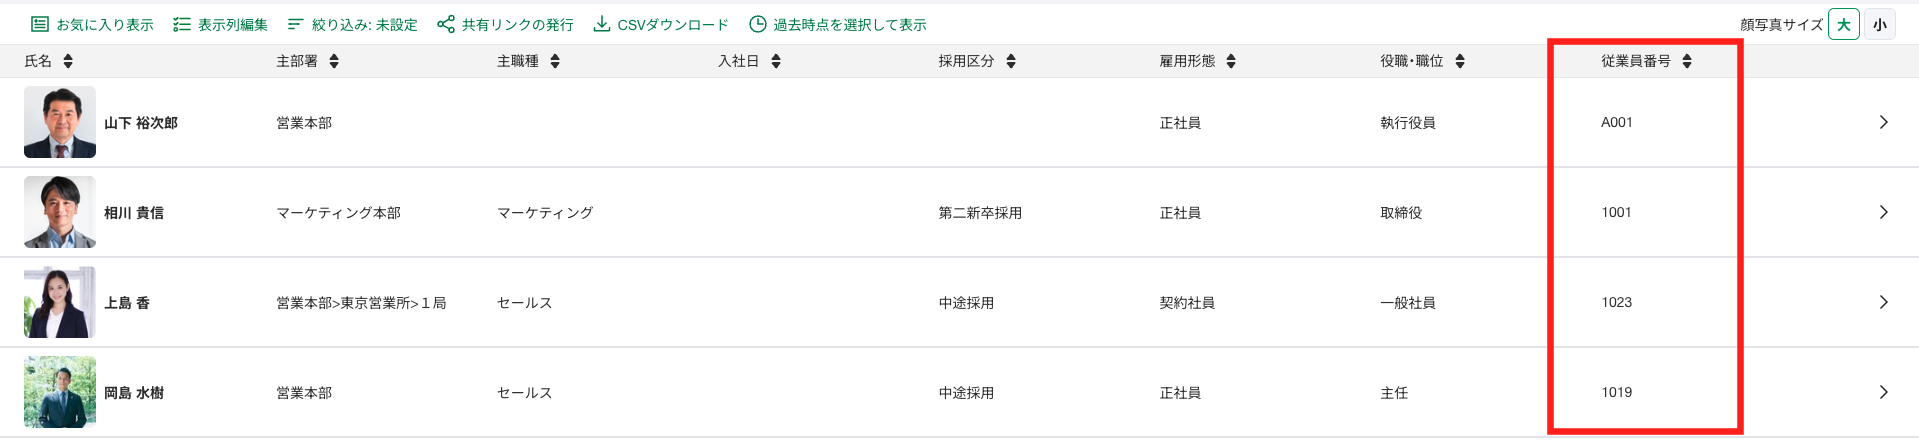The height and width of the screenshot is (441, 1919).
Task: Click 上島 香 profile photo
Action: coord(60,302)
